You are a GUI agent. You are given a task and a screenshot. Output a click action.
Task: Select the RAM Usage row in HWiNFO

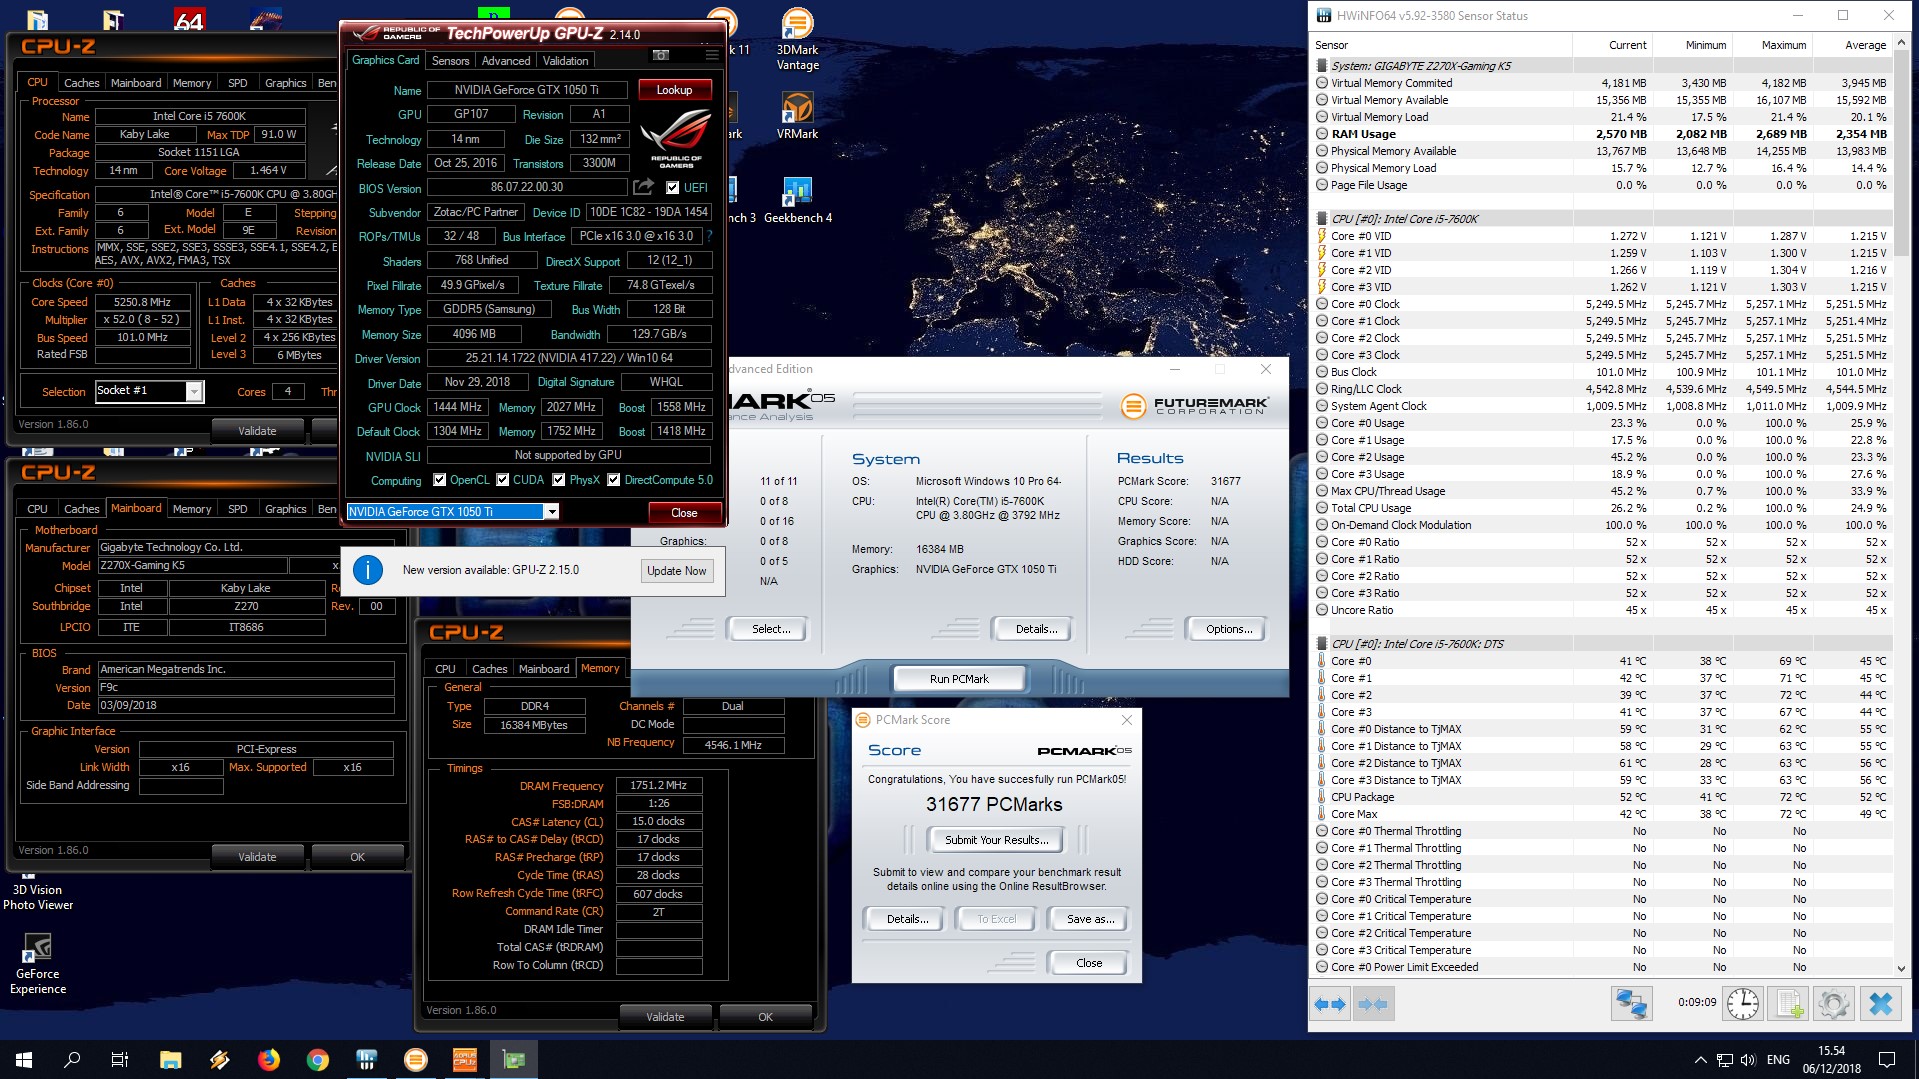1602,134
